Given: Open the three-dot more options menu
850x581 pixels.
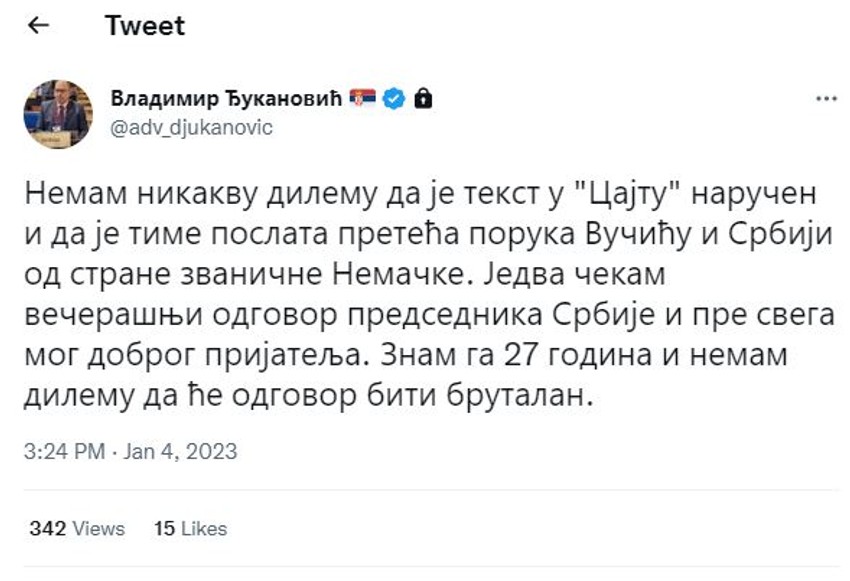Looking at the screenshot, I should (826, 100).
